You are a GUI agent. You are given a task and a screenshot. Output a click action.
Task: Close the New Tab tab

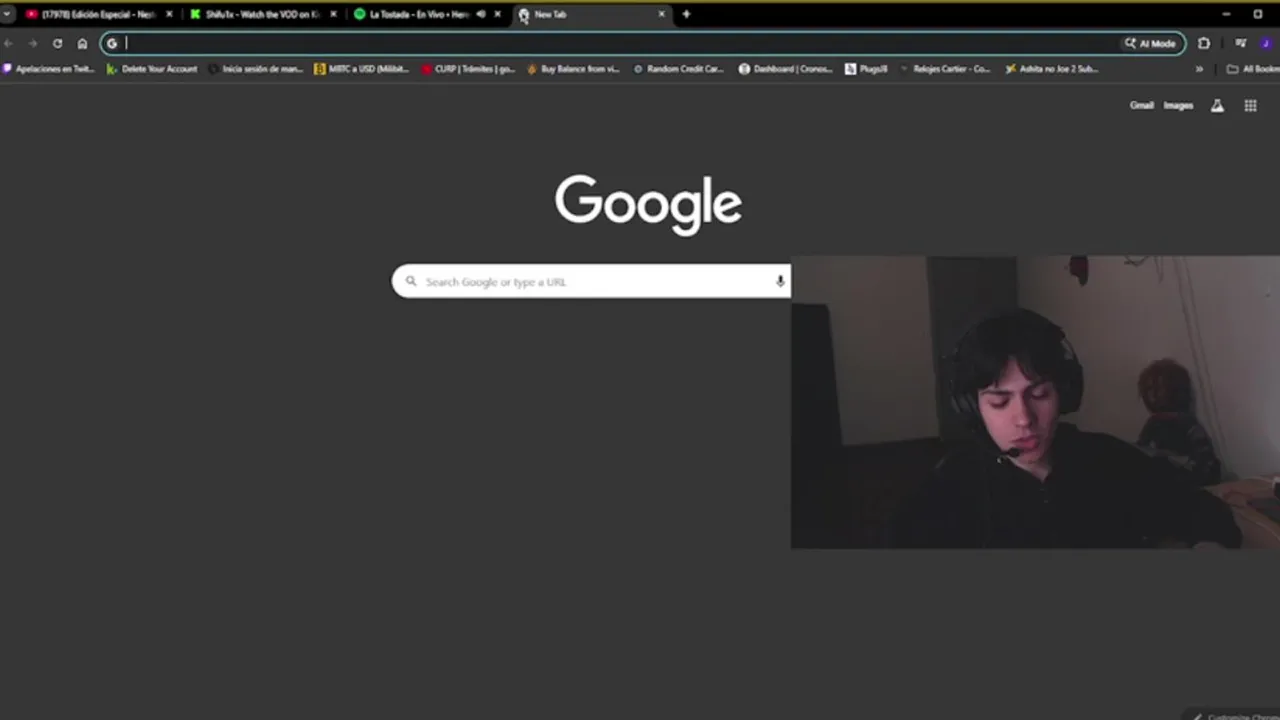pyautogui.click(x=661, y=14)
